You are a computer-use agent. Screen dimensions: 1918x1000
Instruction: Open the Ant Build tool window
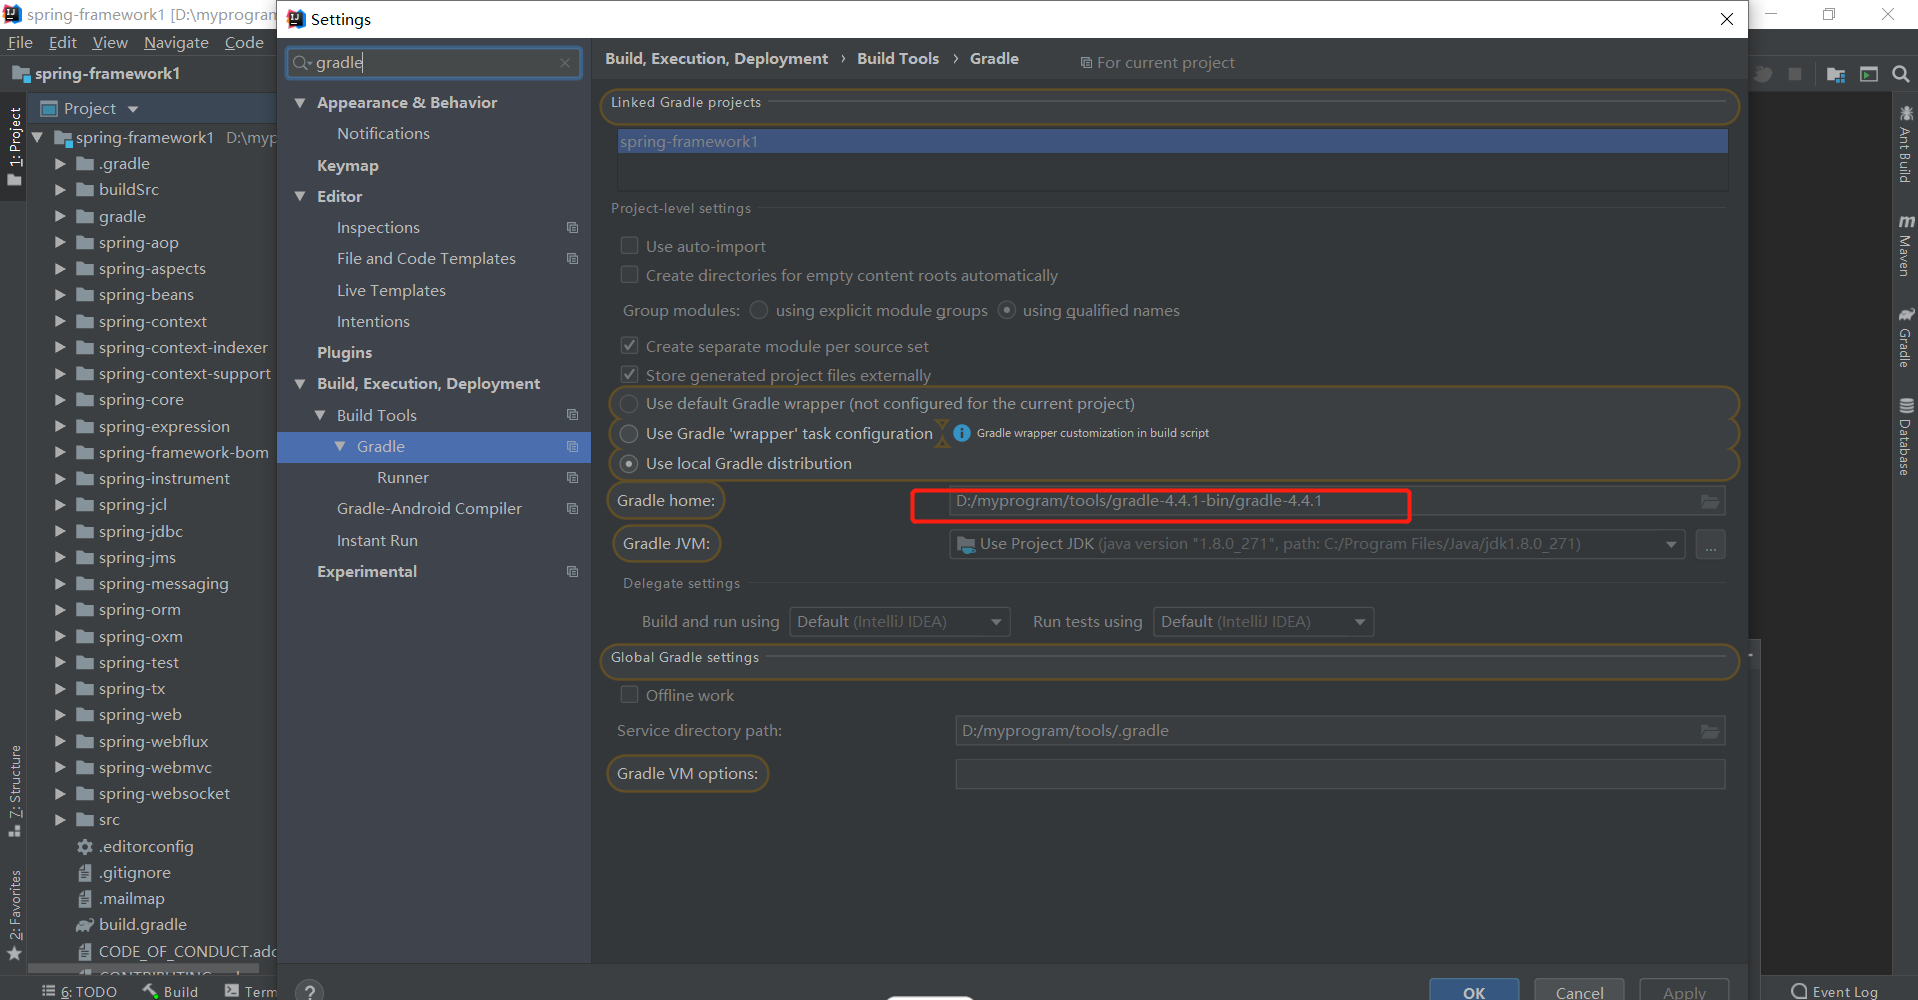tap(1905, 145)
